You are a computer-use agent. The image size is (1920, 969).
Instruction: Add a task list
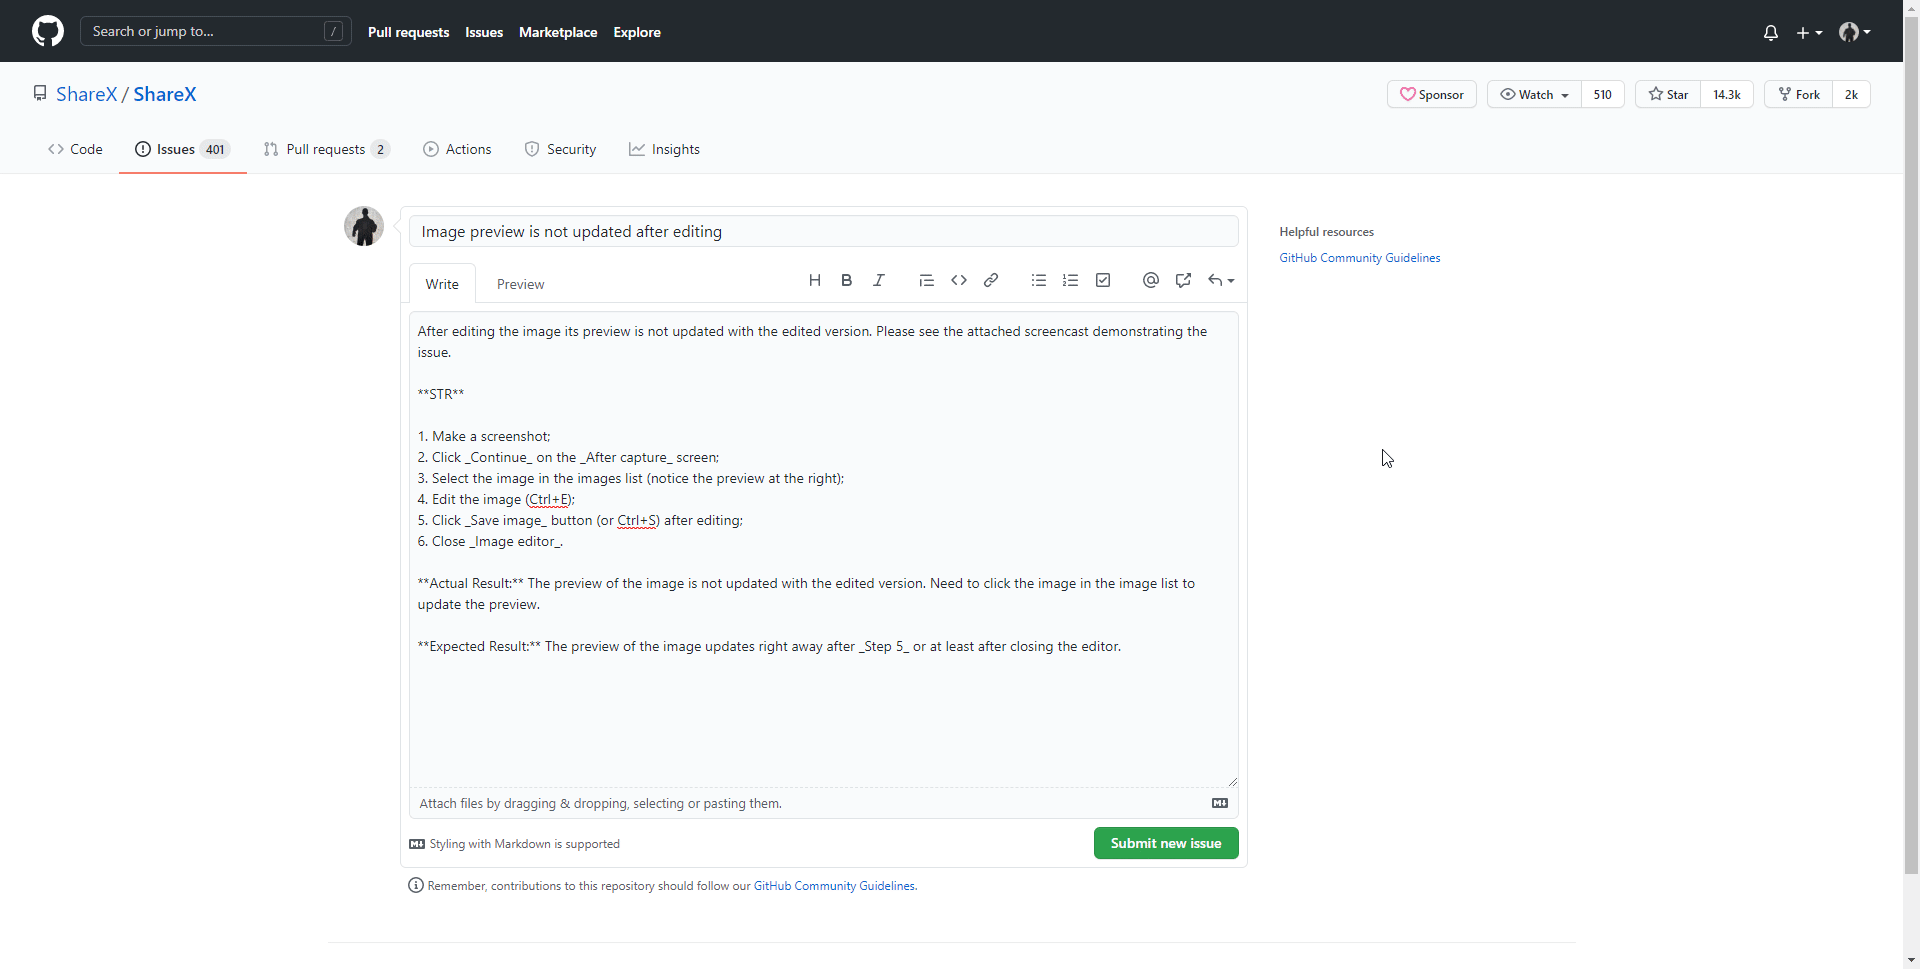point(1103,281)
